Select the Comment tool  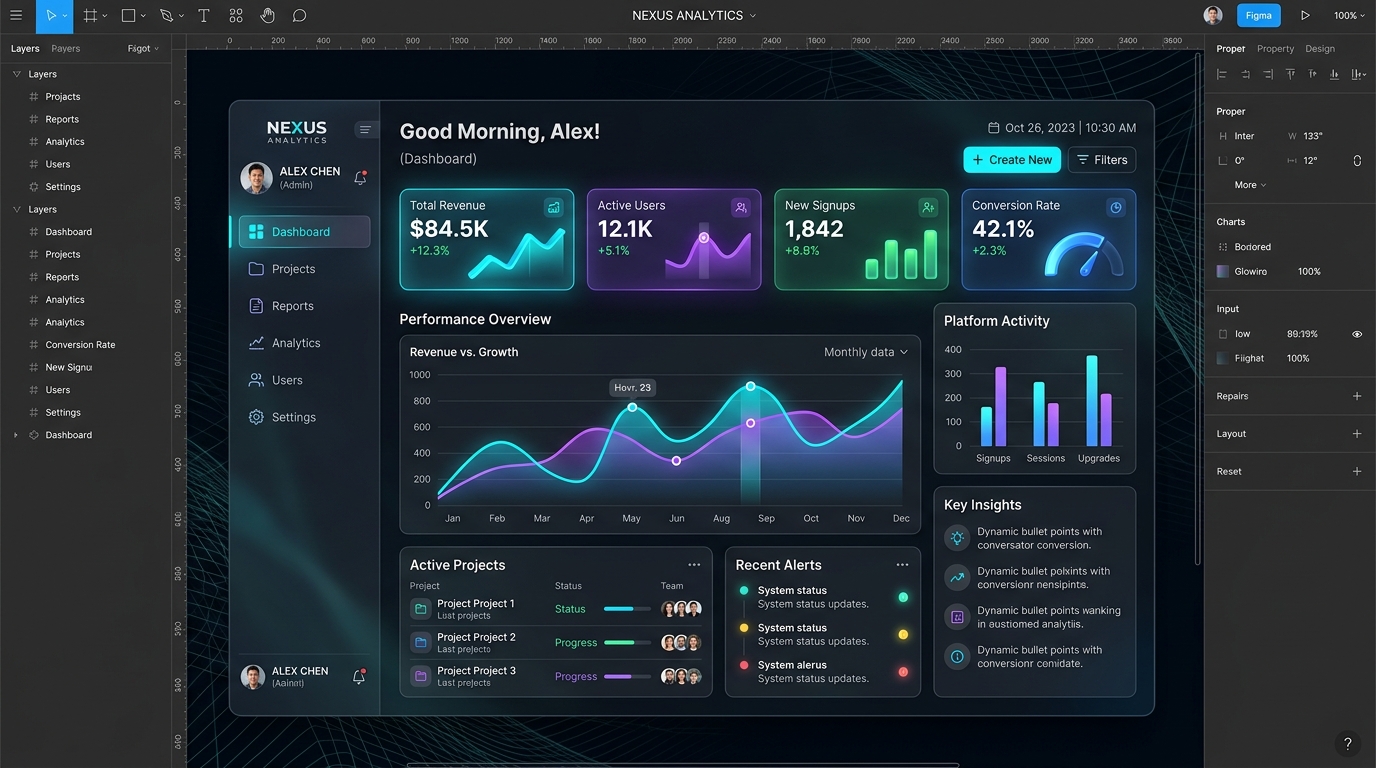click(x=299, y=16)
